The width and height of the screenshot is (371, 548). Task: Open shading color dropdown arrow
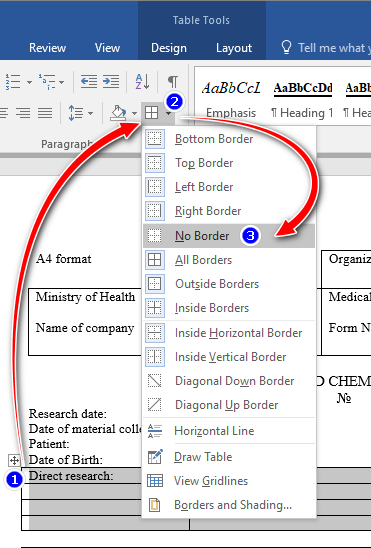134,113
